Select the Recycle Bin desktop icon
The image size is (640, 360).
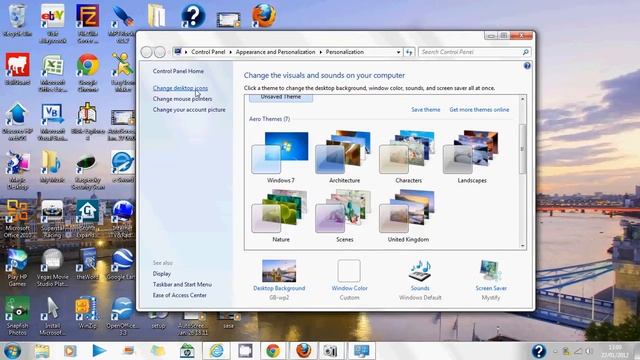click(17, 20)
